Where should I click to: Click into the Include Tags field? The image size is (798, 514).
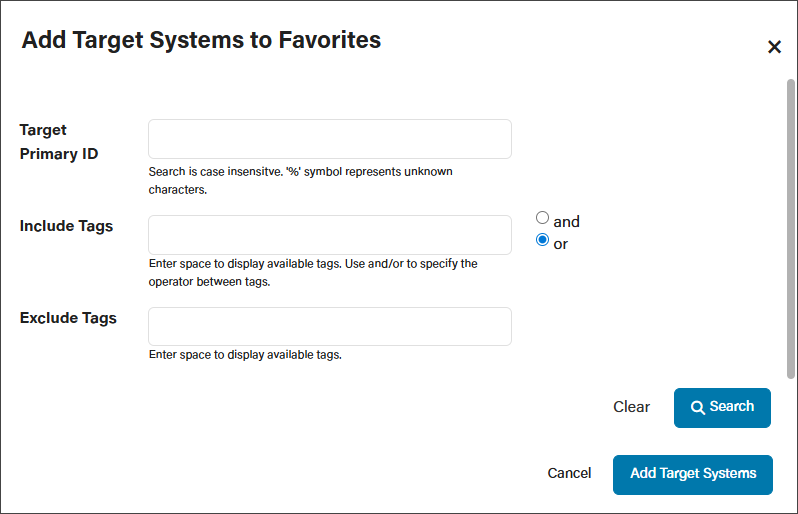(x=330, y=235)
